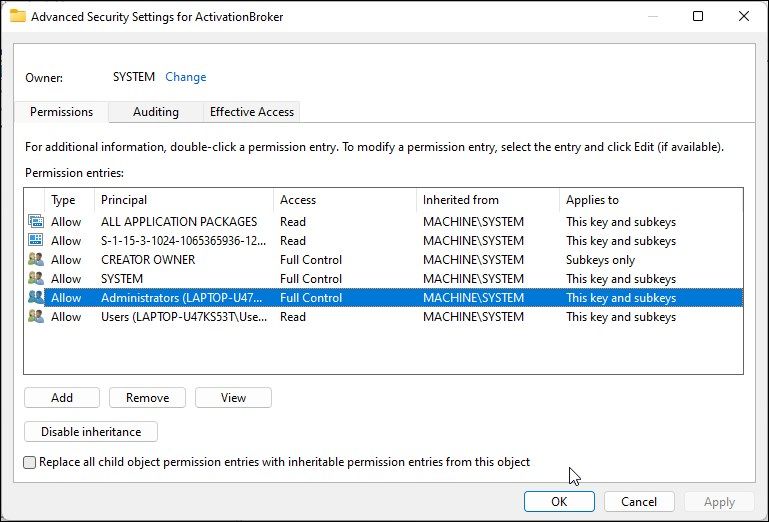
Task: Remove the selected permission entry
Action: (147, 398)
